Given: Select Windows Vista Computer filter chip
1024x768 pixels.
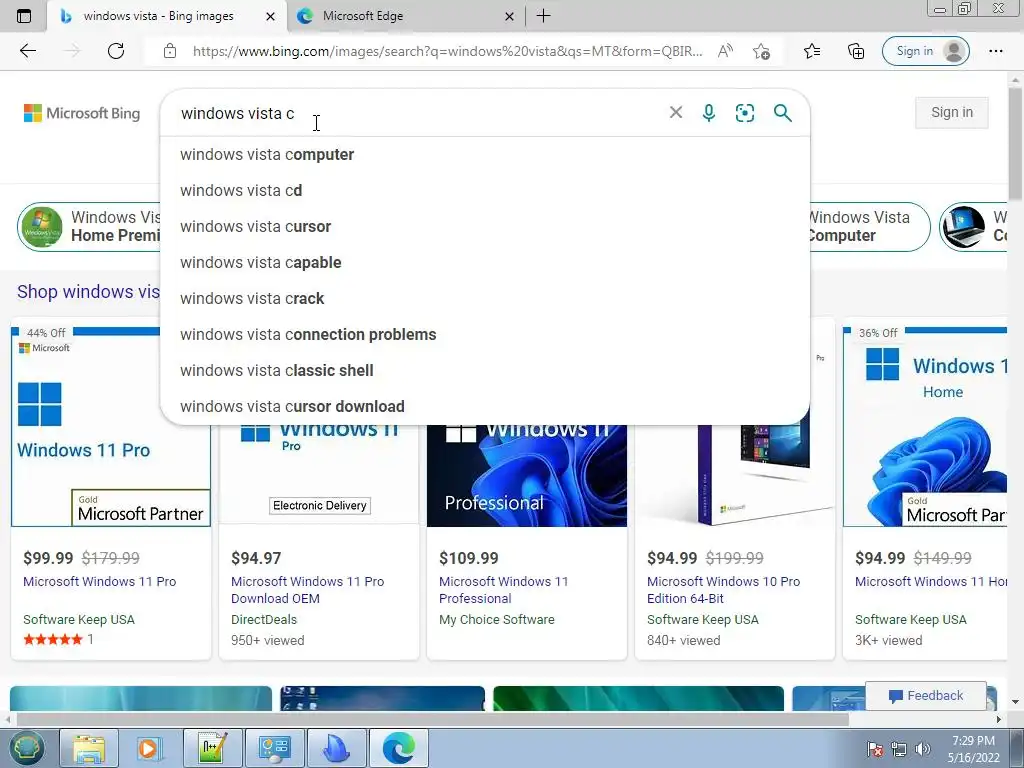Looking at the screenshot, I should coord(869,227).
